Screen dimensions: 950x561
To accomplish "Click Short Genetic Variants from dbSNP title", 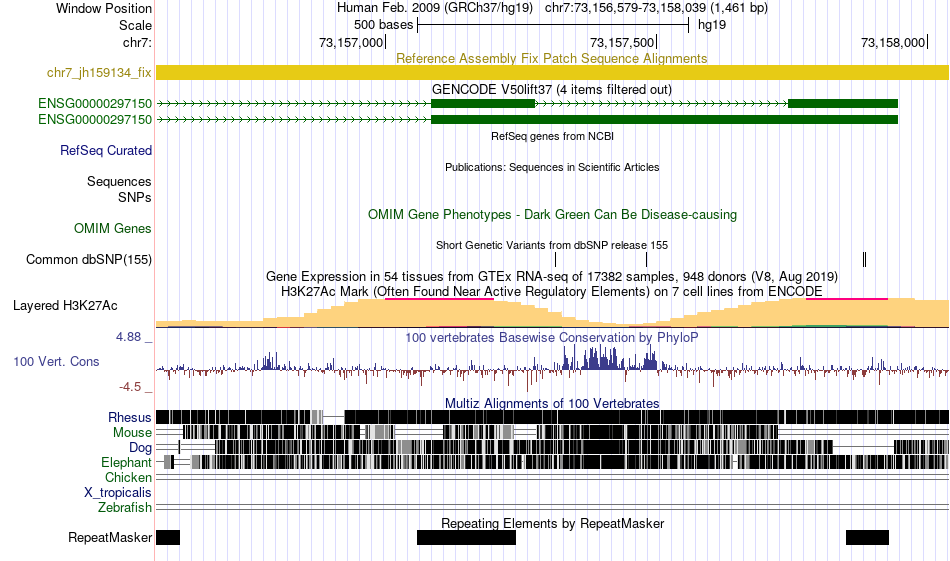I will click(552, 245).
